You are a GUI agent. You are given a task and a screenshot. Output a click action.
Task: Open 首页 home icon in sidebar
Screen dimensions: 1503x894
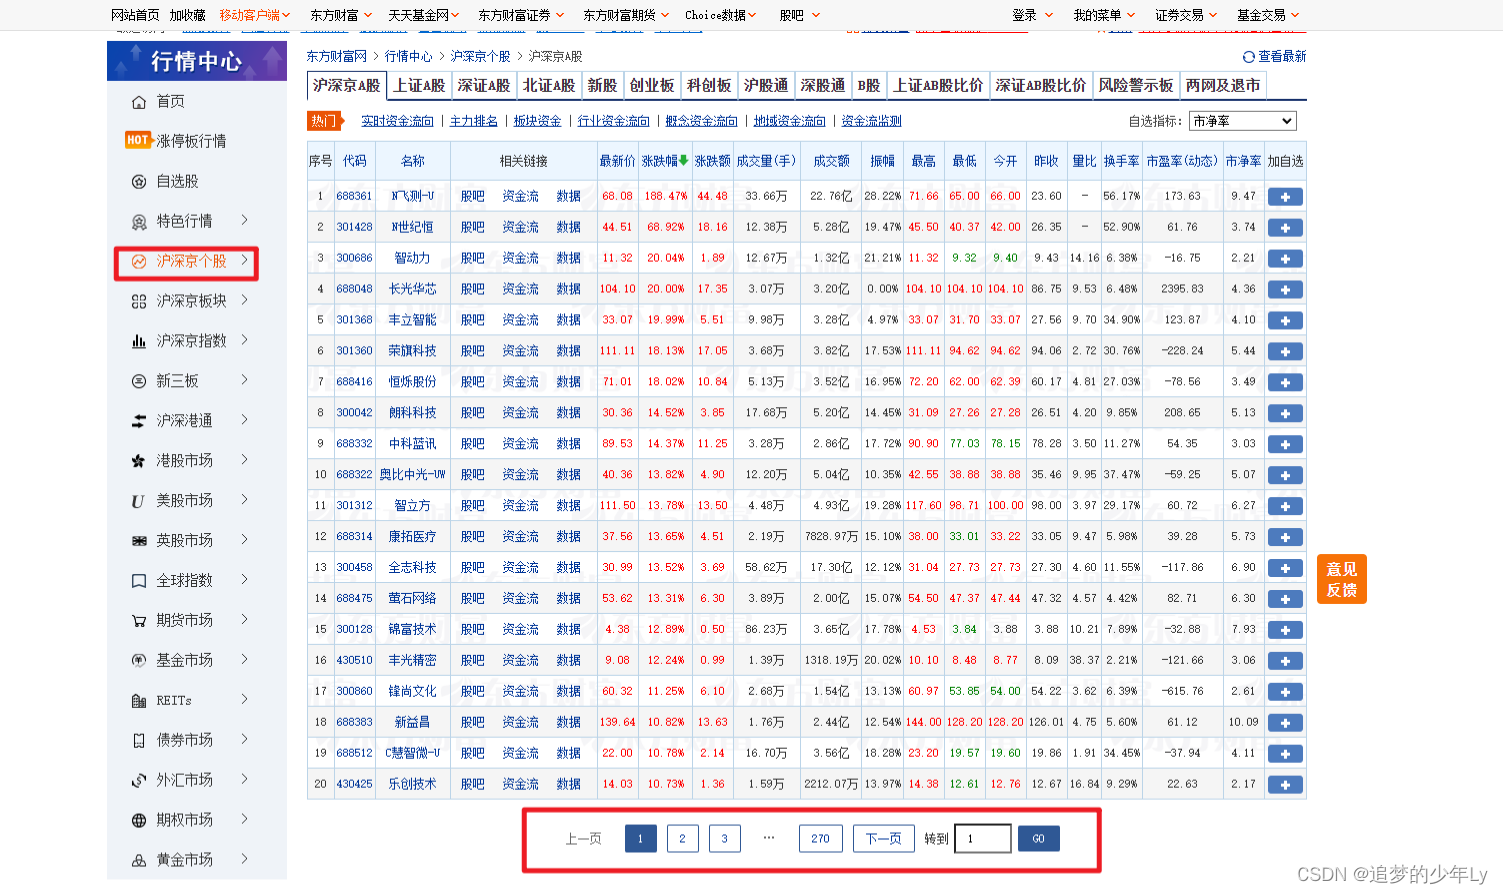[139, 102]
